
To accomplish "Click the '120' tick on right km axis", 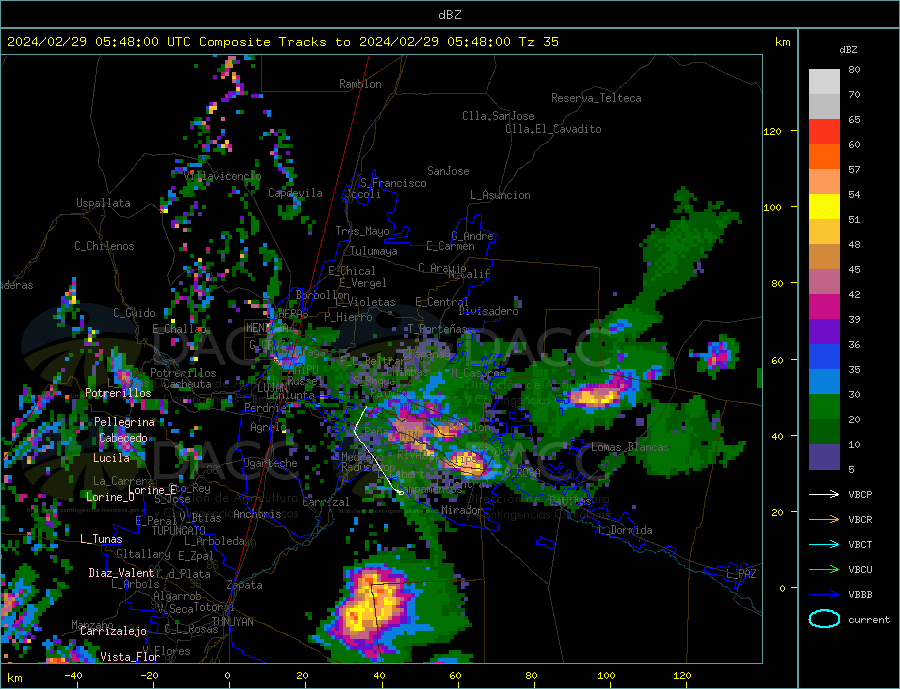I will [x=772, y=131].
